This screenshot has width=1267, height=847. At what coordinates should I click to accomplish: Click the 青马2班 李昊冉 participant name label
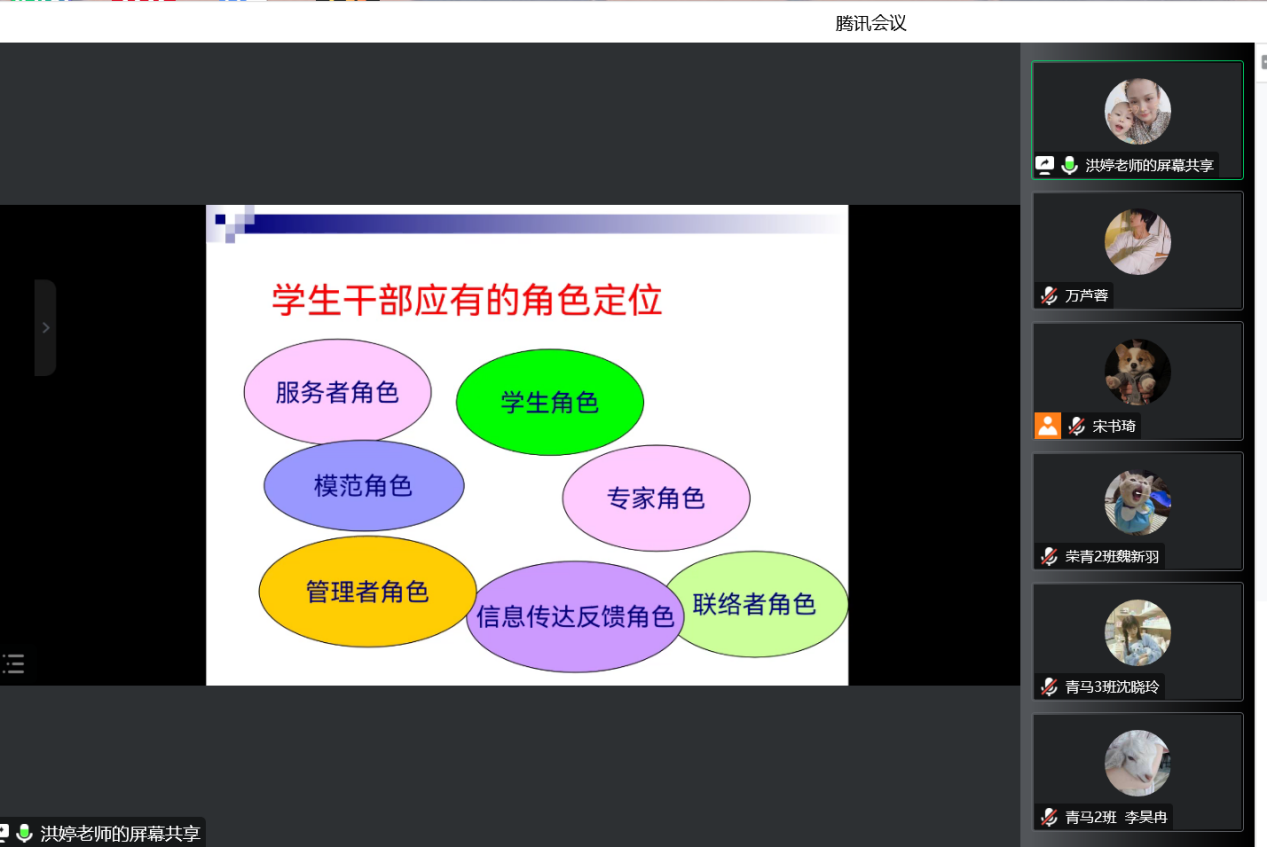tap(1115, 817)
